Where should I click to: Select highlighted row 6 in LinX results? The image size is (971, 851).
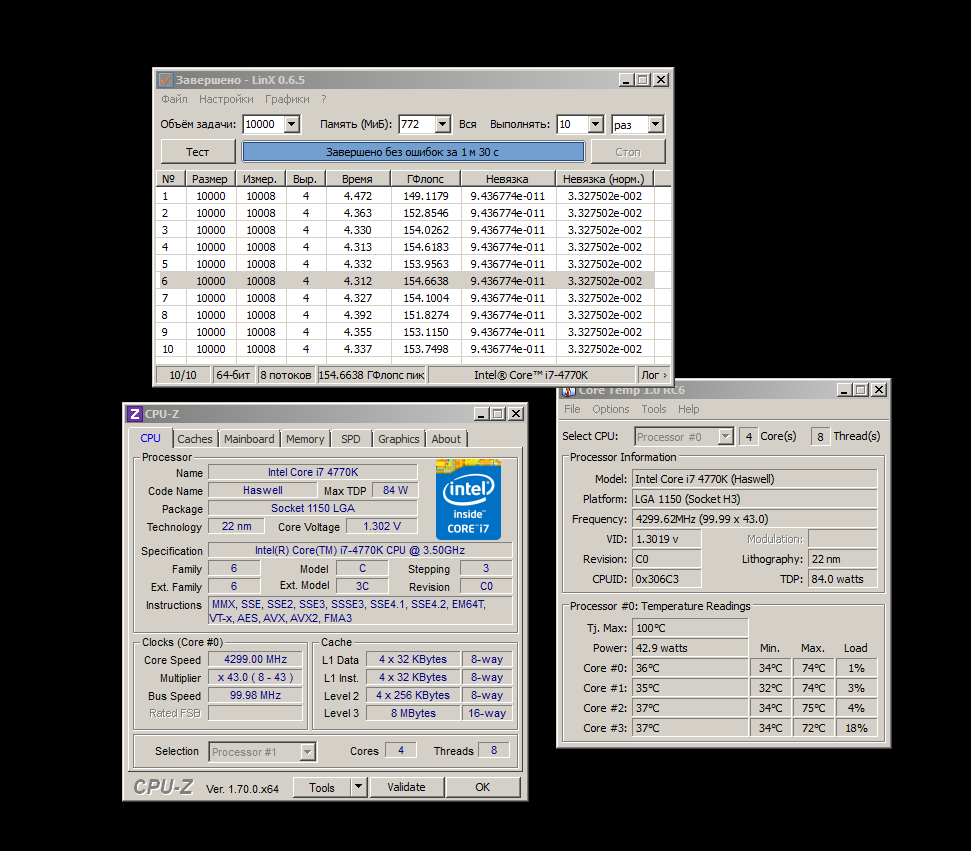point(406,281)
